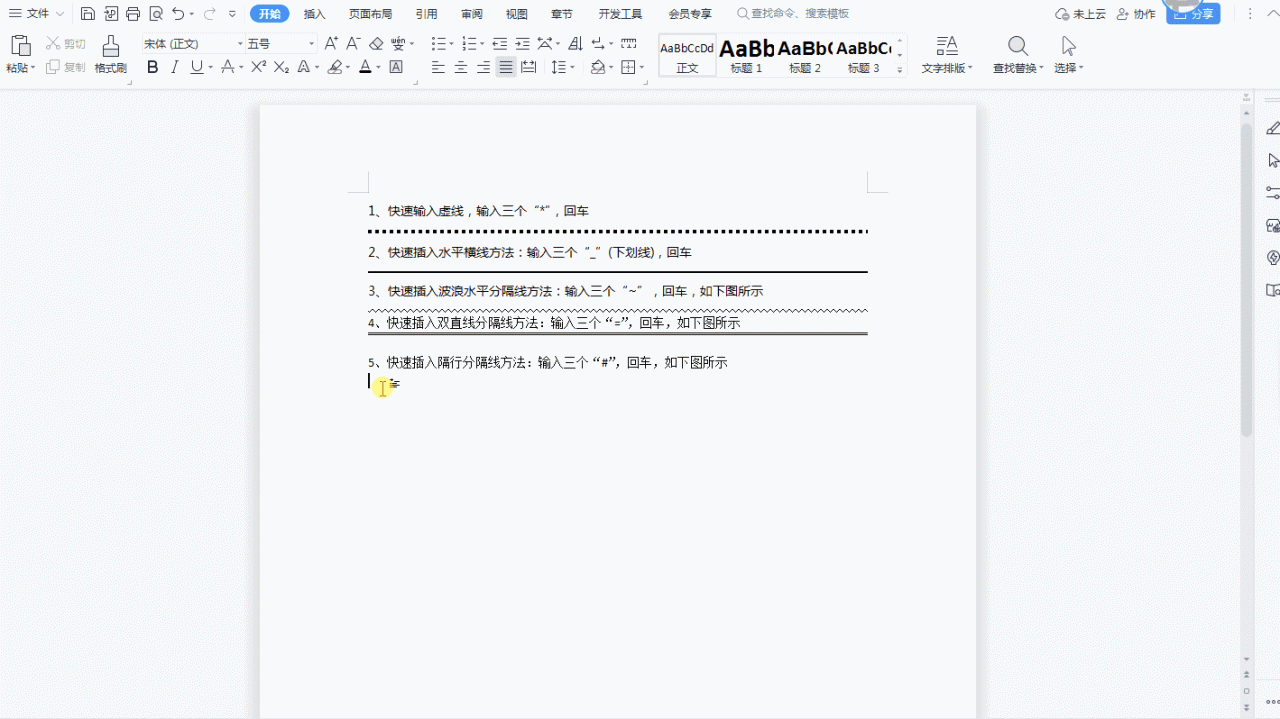Switch to Page Layout (页面布局) tab
The height and width of the screenshot is (719, 1280).
tap(370, 14)
